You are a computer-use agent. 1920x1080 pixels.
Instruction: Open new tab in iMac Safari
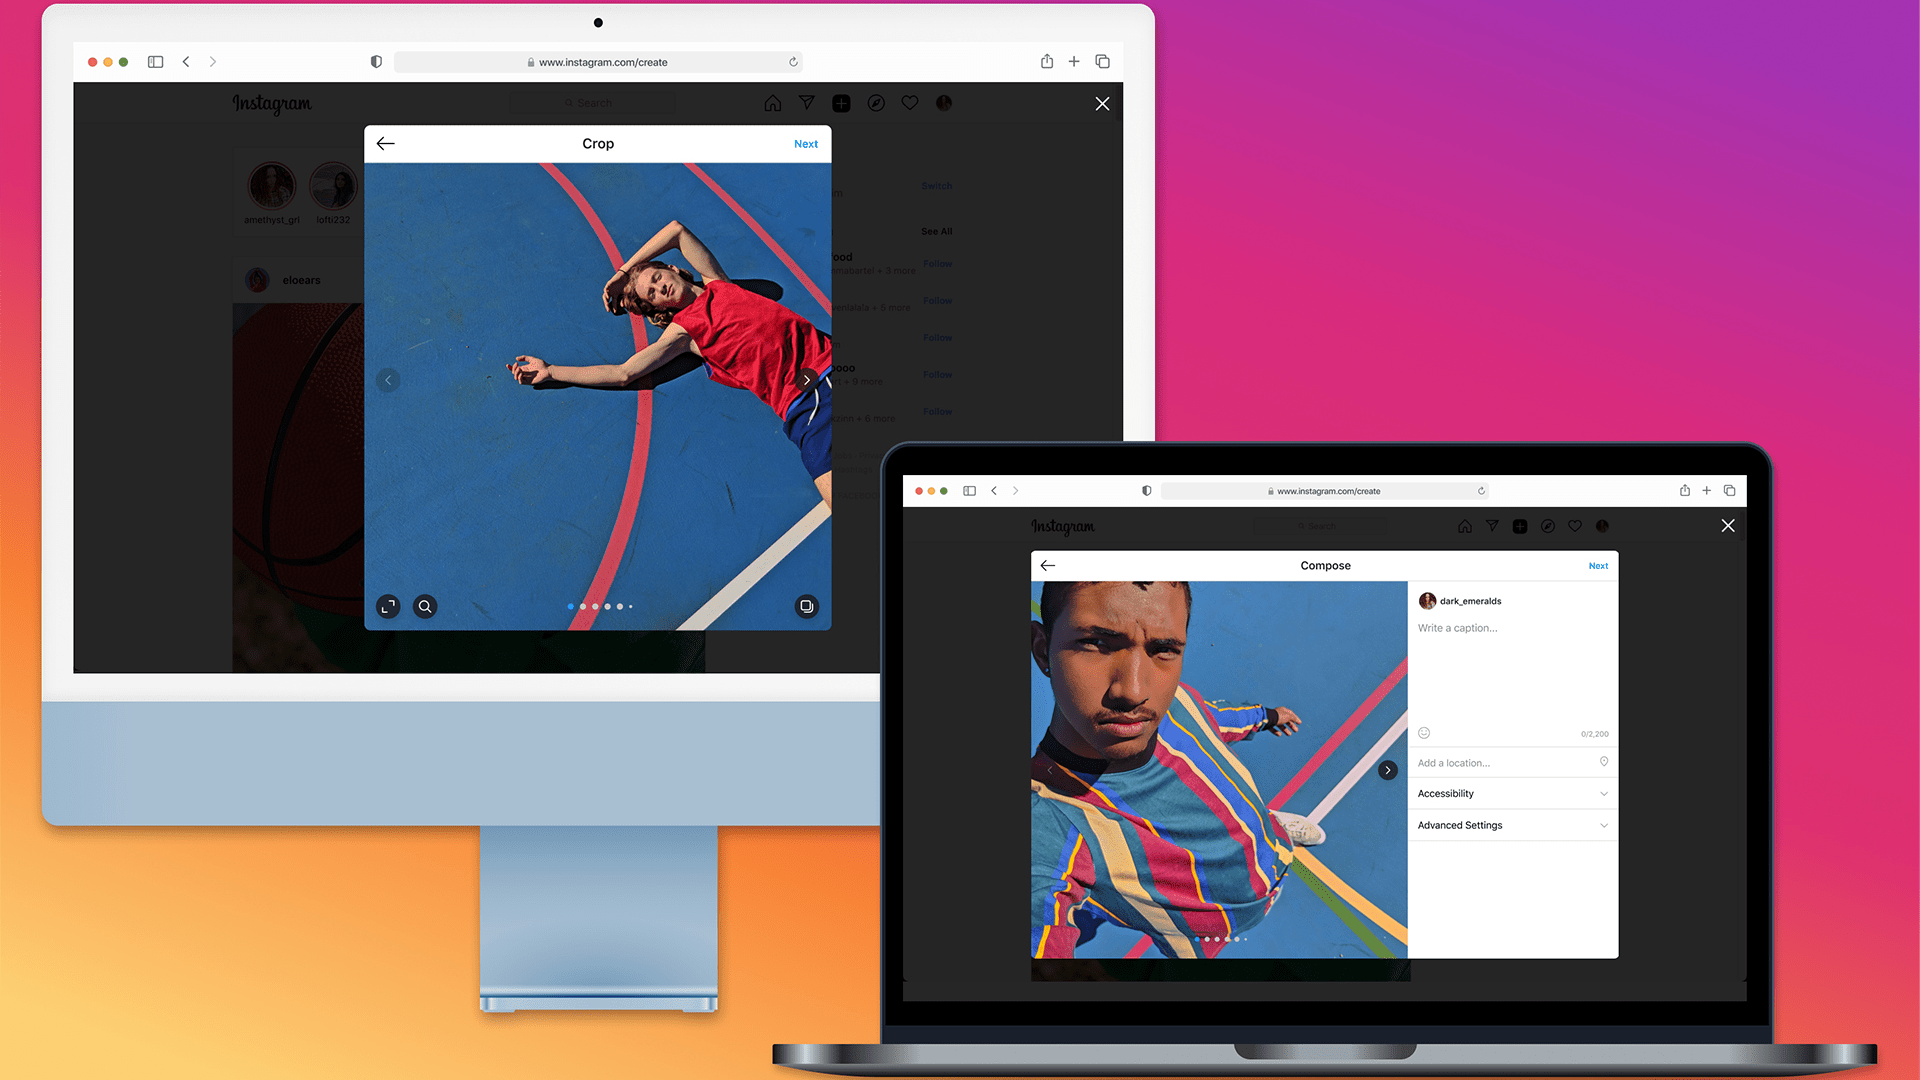(1074, 62)
